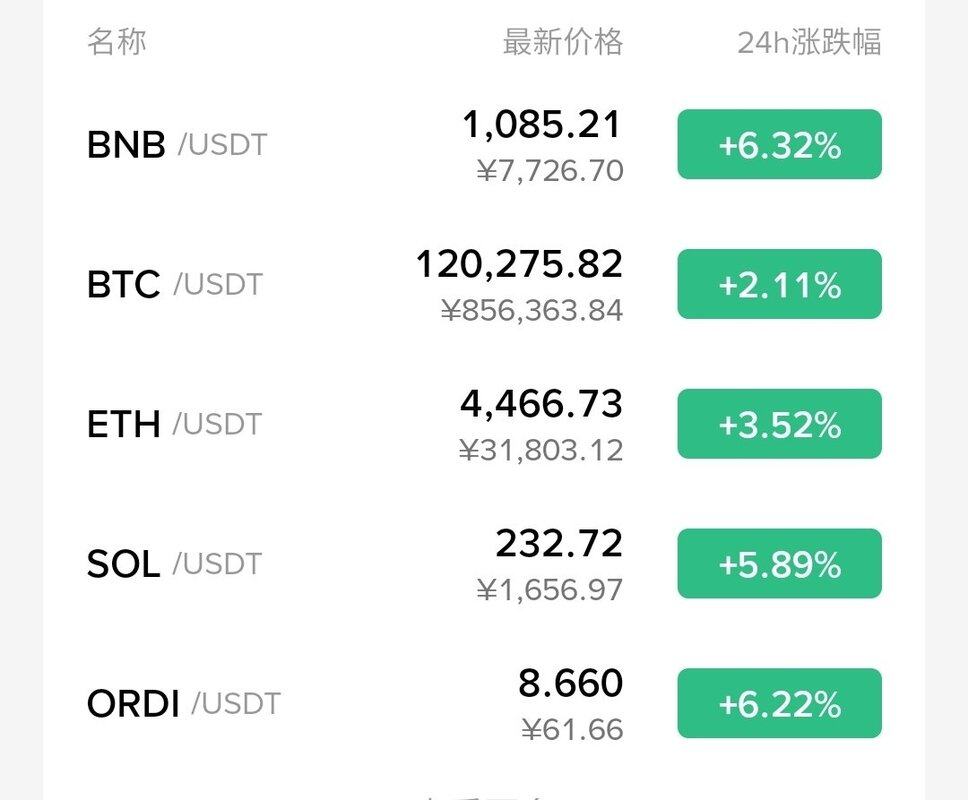The width and height of the screenshot is (968, 800).
Task: Click the BNB price 1,085.21
Action: pos(541,125)
